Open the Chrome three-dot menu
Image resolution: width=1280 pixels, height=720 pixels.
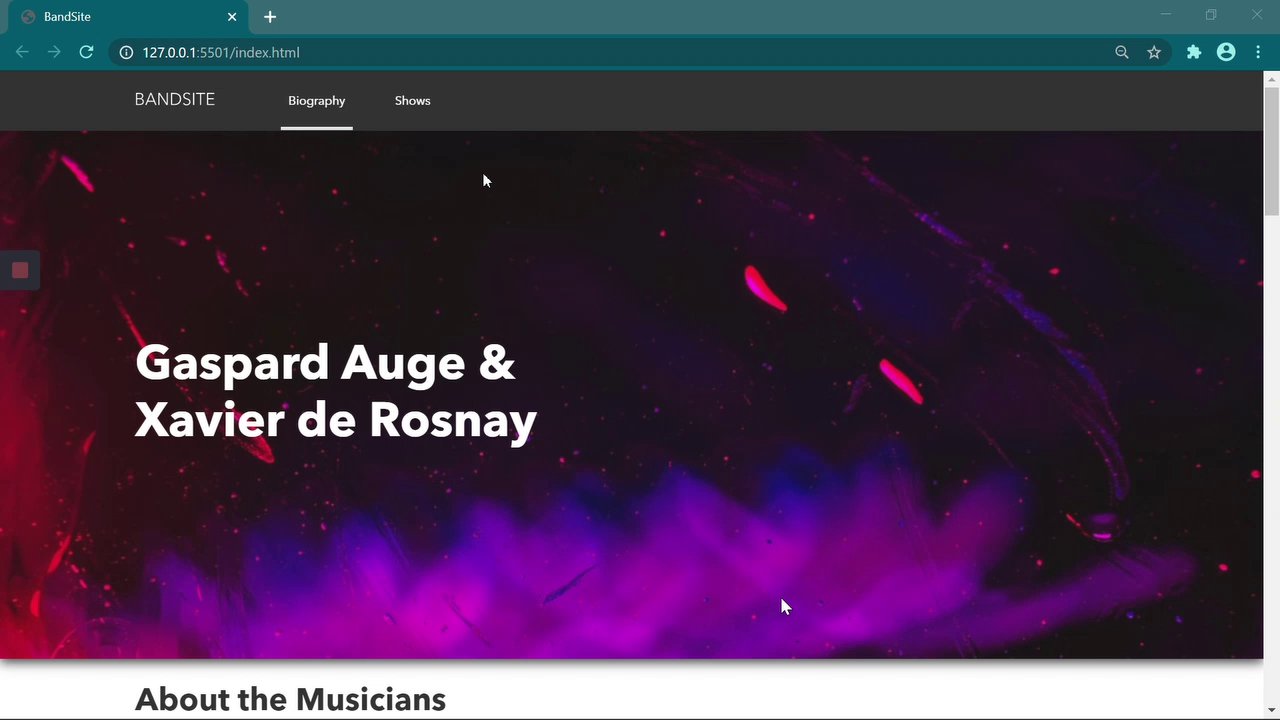click(x=1258, y=52)
